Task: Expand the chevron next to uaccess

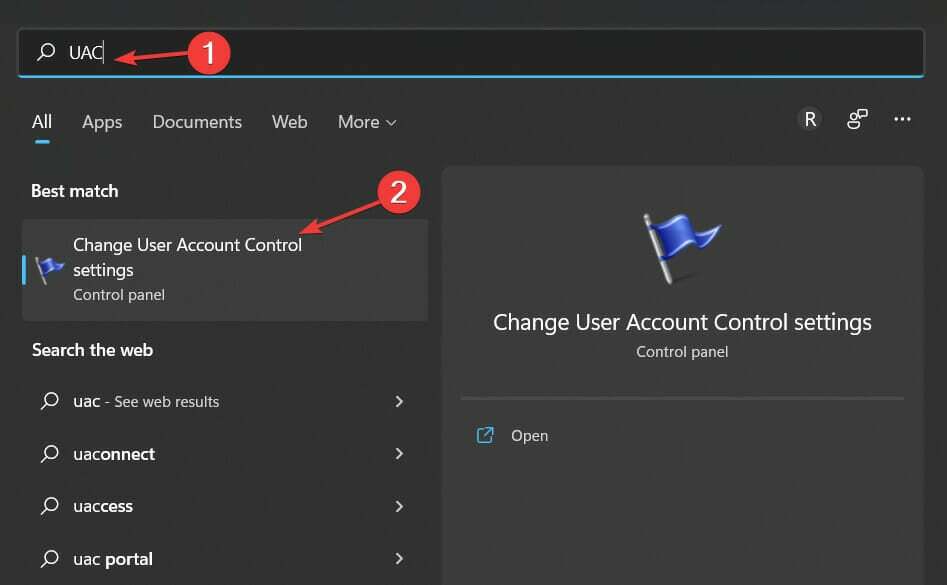Action: 399,506
